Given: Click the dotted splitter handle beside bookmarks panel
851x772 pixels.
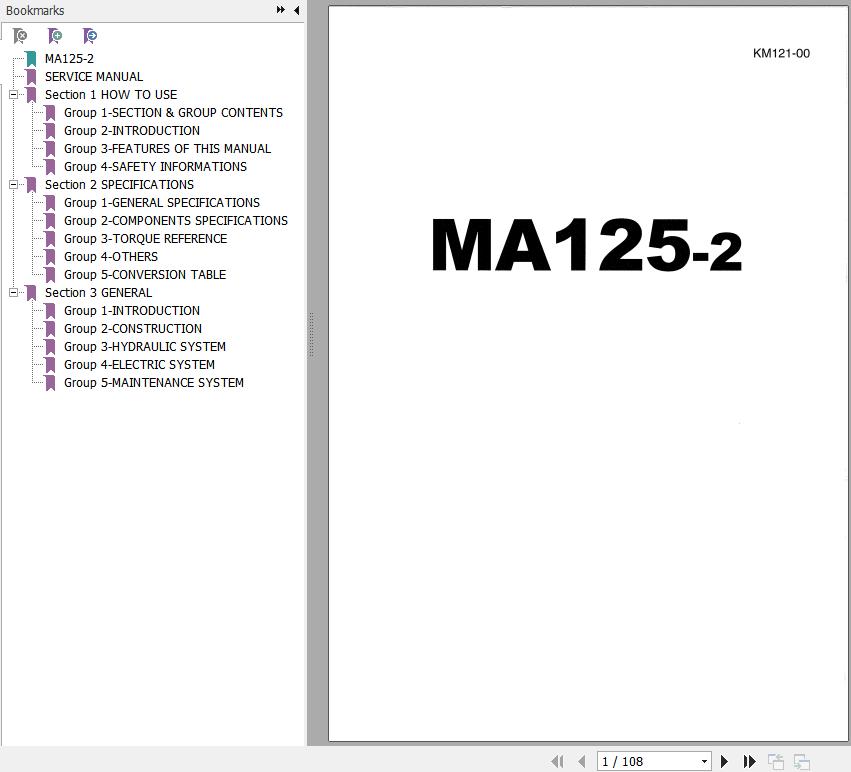Looking at the screenshot, I should [x=312, y=334].
